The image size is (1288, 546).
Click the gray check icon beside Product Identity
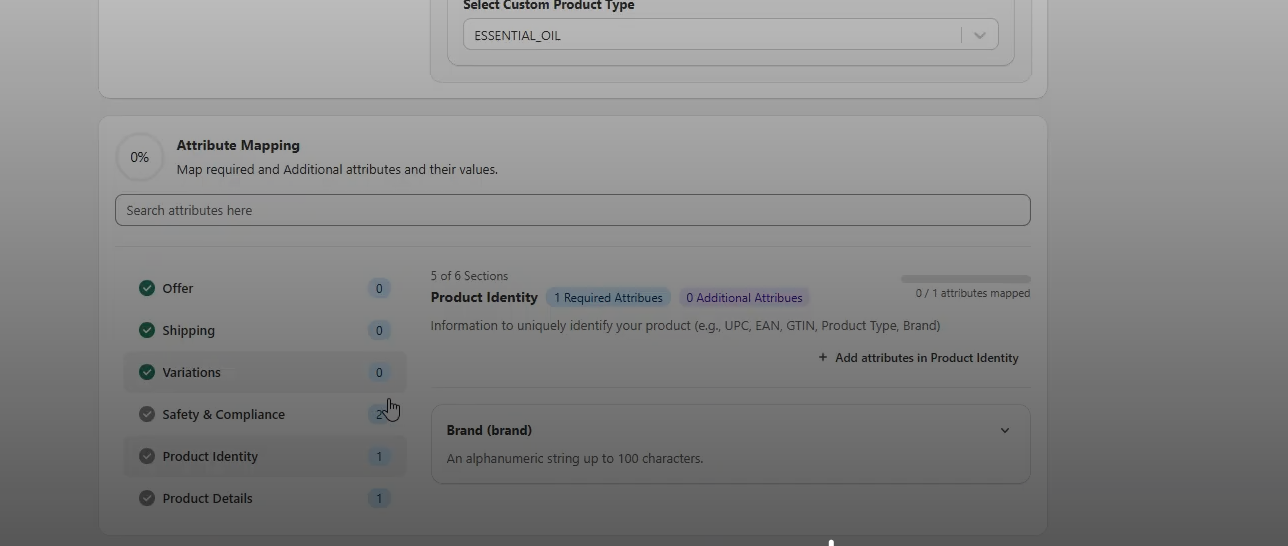(x=147, y=456)
